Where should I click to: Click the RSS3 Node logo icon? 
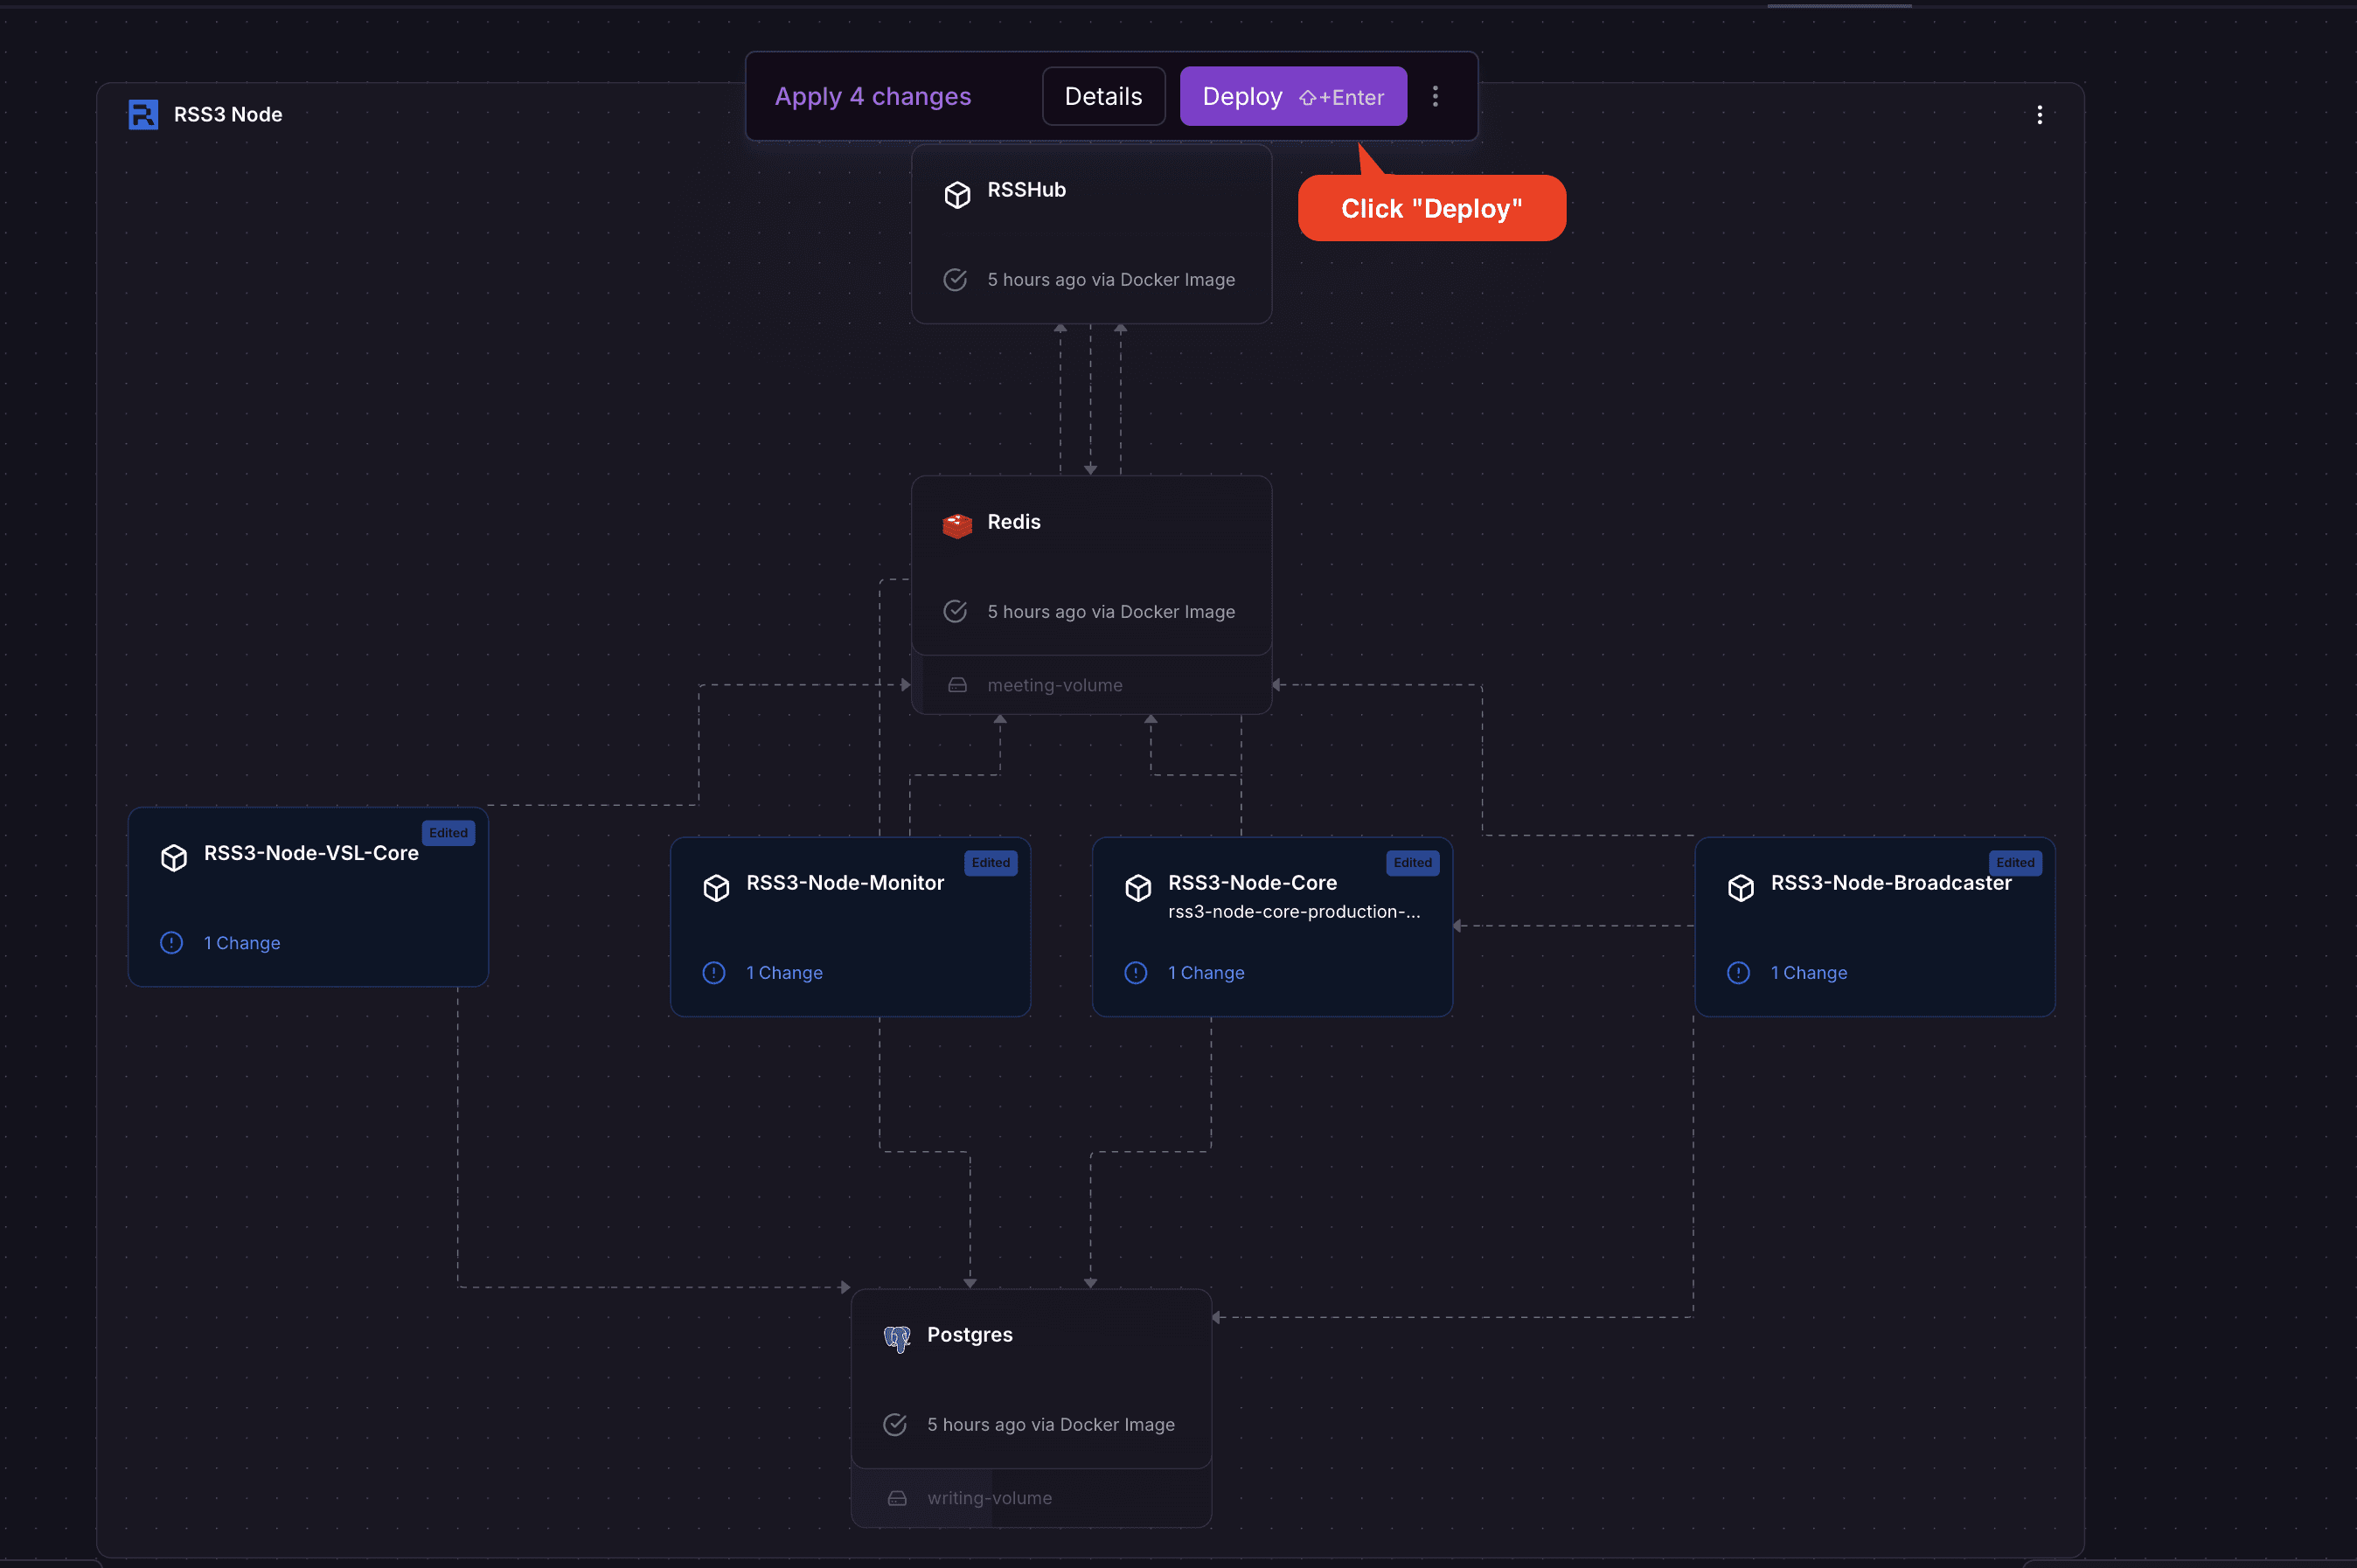(x=143, y=115)
